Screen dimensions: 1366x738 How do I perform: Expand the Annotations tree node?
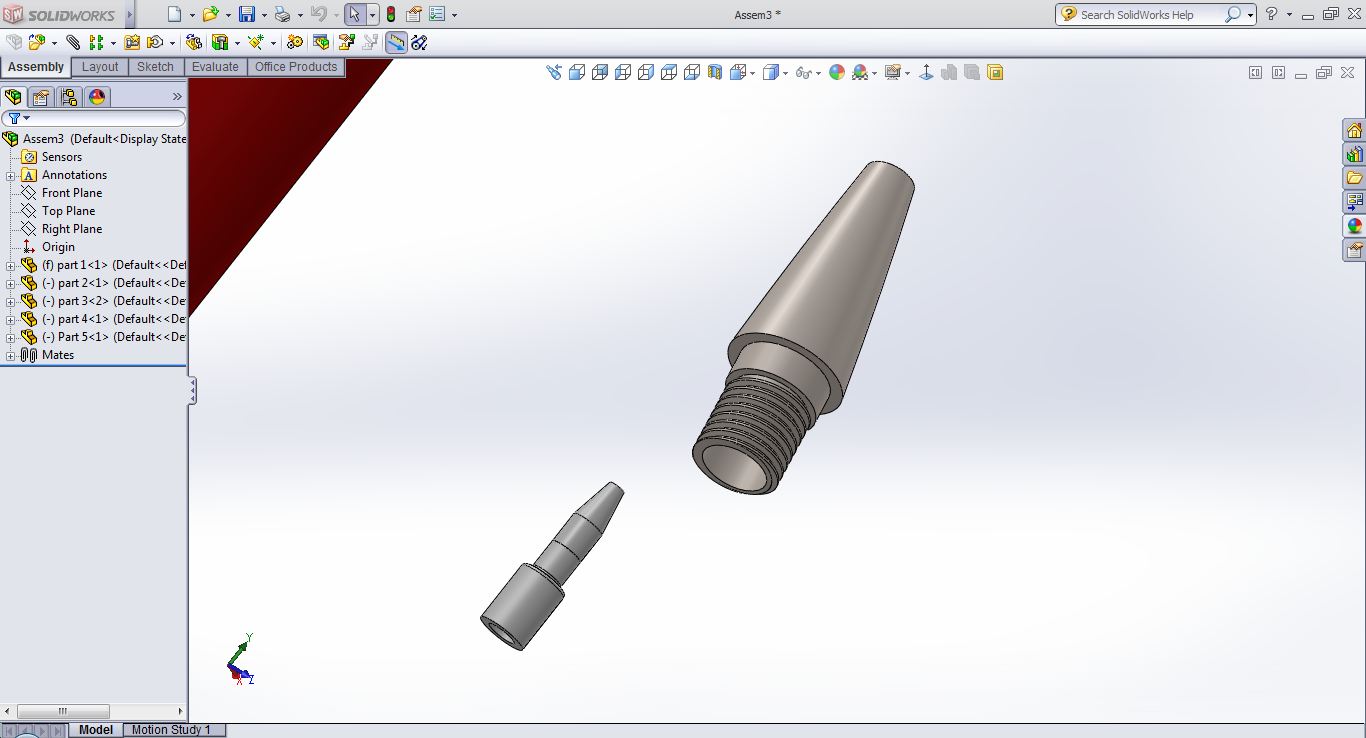coord(11,175)
